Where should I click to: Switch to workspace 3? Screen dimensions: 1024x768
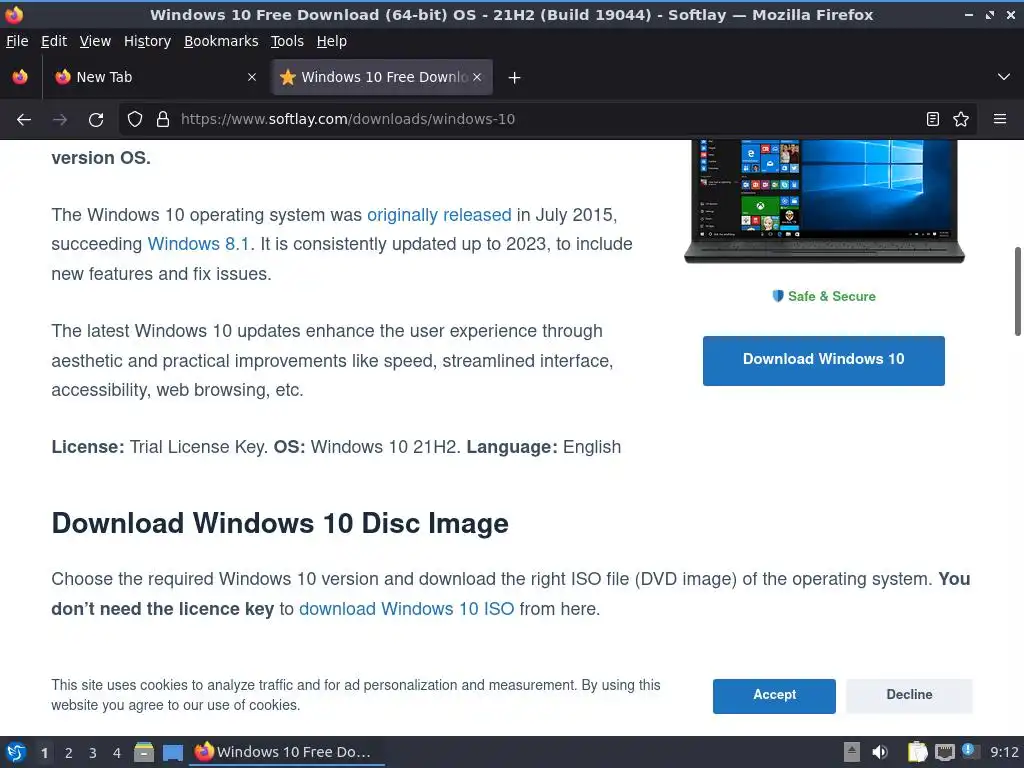coord(93,753)
